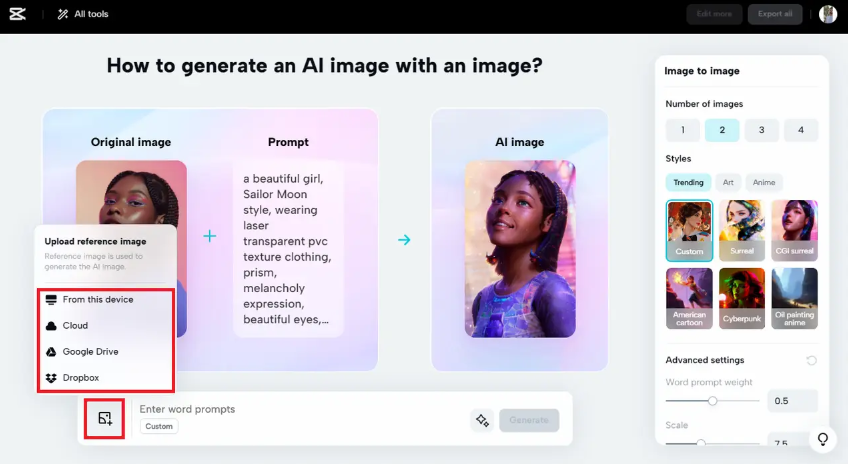
Task: Set number of images to 2
Action: click(722, 130)
